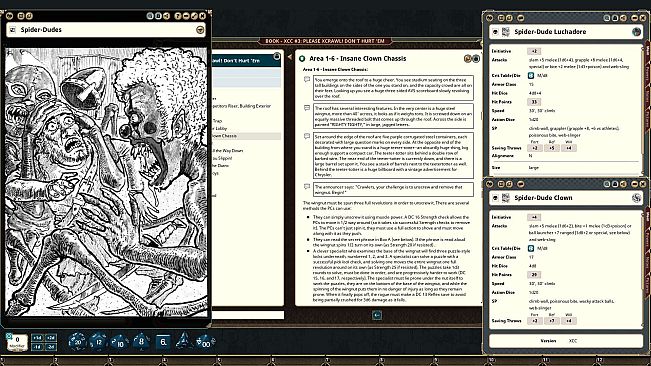The width and height of the screenshot is (651, 366).
Task: Click the chat bubble beside 'The roof has several' box
Action: (x=307, y=108)
